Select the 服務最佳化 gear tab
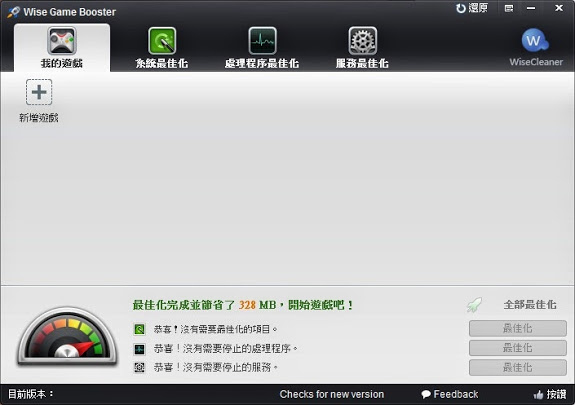This screenshot has height=405, width=575. click(x=362, y=48)
